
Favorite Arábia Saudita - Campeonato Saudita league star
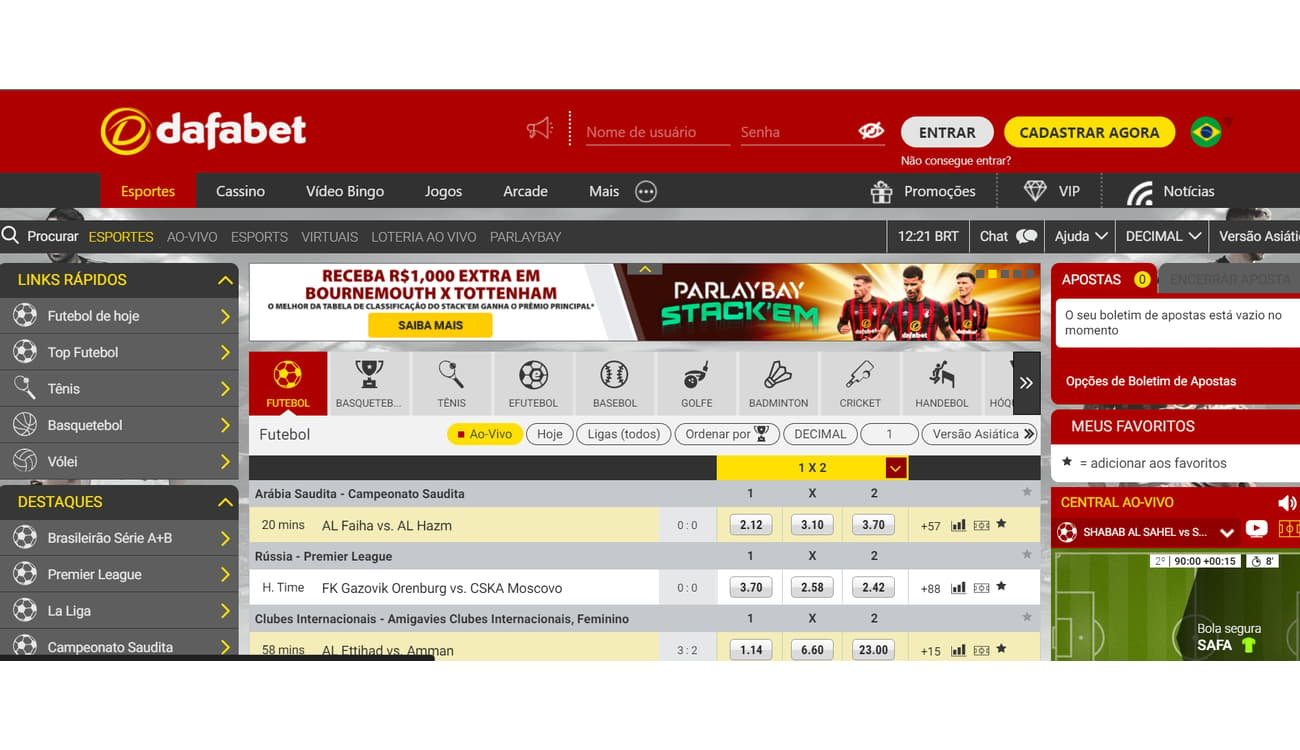1026,492
